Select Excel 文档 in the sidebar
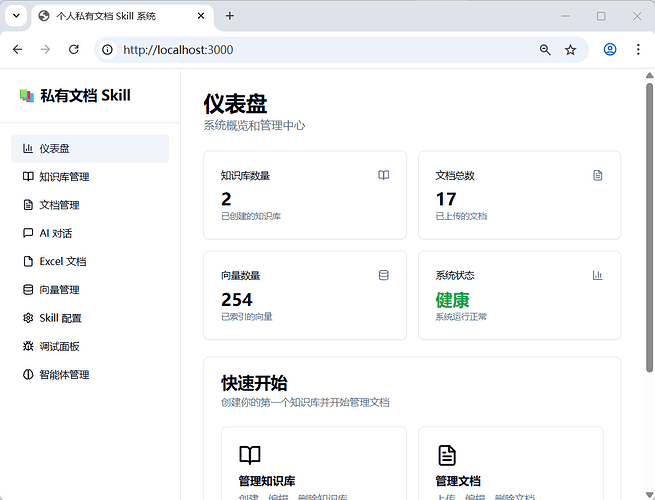Image resolution: width=655 pixels, height=500 pixels. (90, 261)
